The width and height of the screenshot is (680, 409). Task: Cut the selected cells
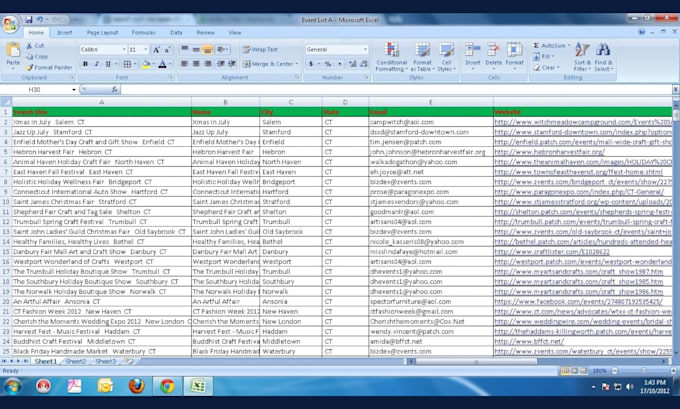tap(36, 46)
